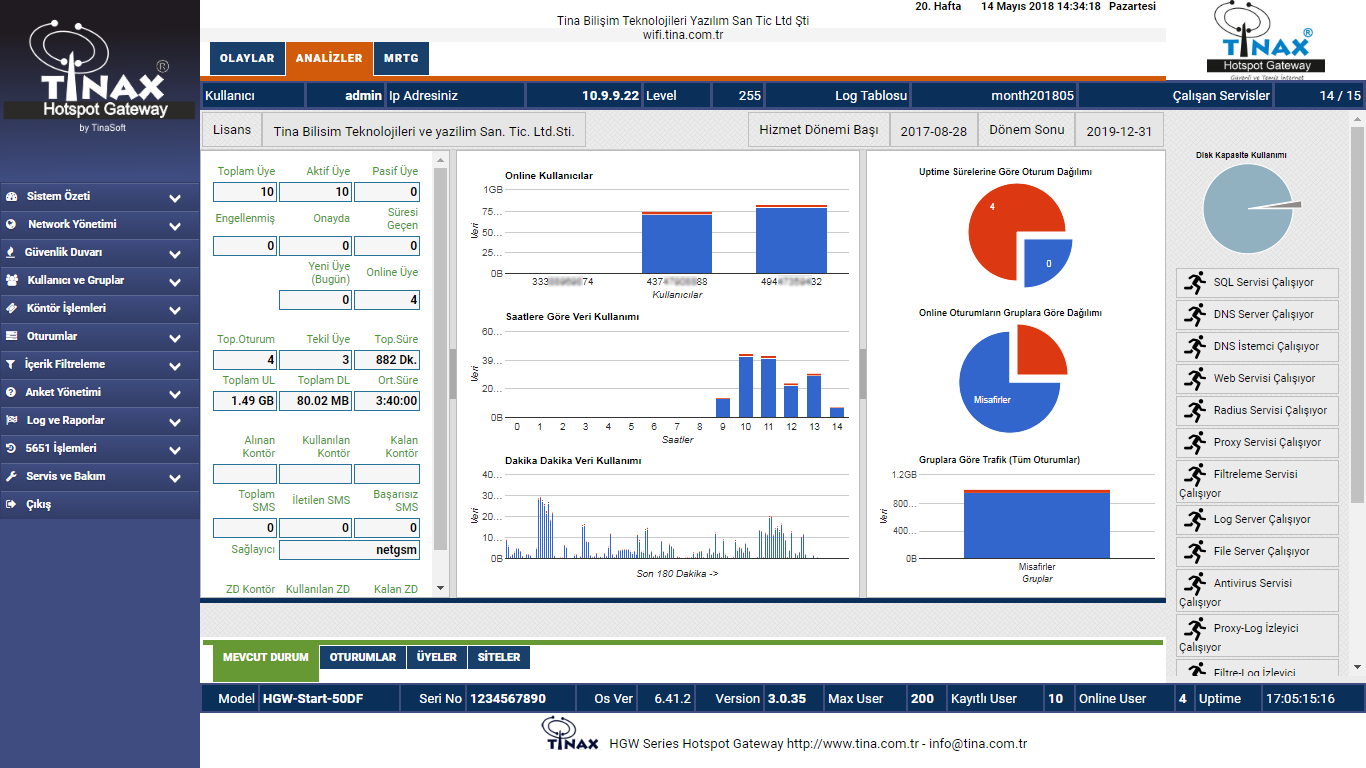
Task: Select the ÜYELER tab
Action: tap(436, 657)
